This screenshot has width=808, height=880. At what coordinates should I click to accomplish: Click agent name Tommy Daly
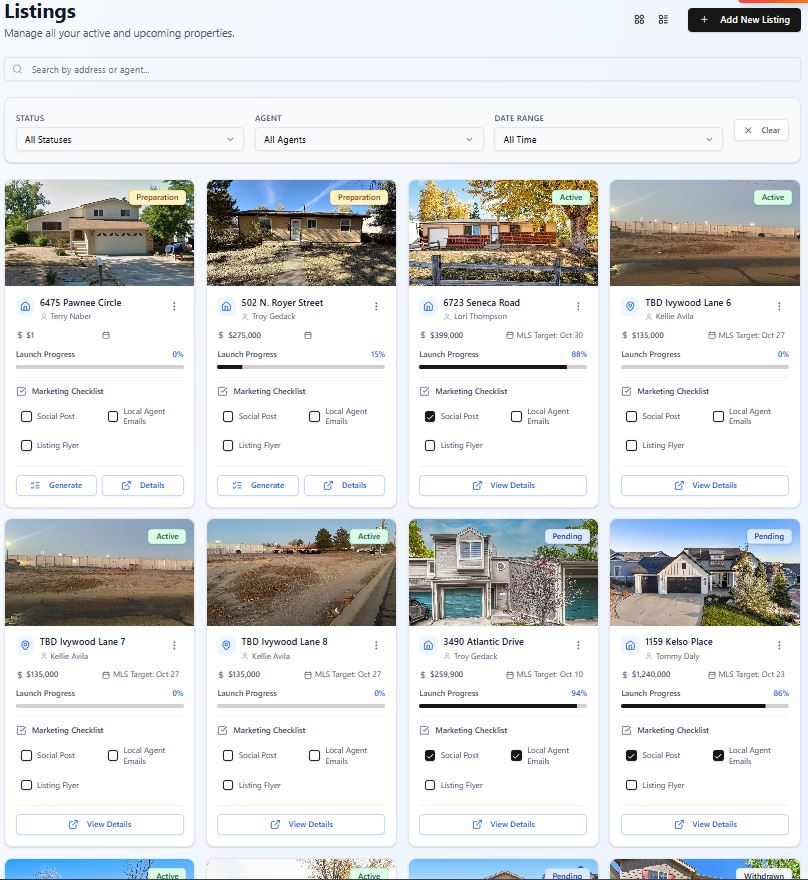[677, 656]
